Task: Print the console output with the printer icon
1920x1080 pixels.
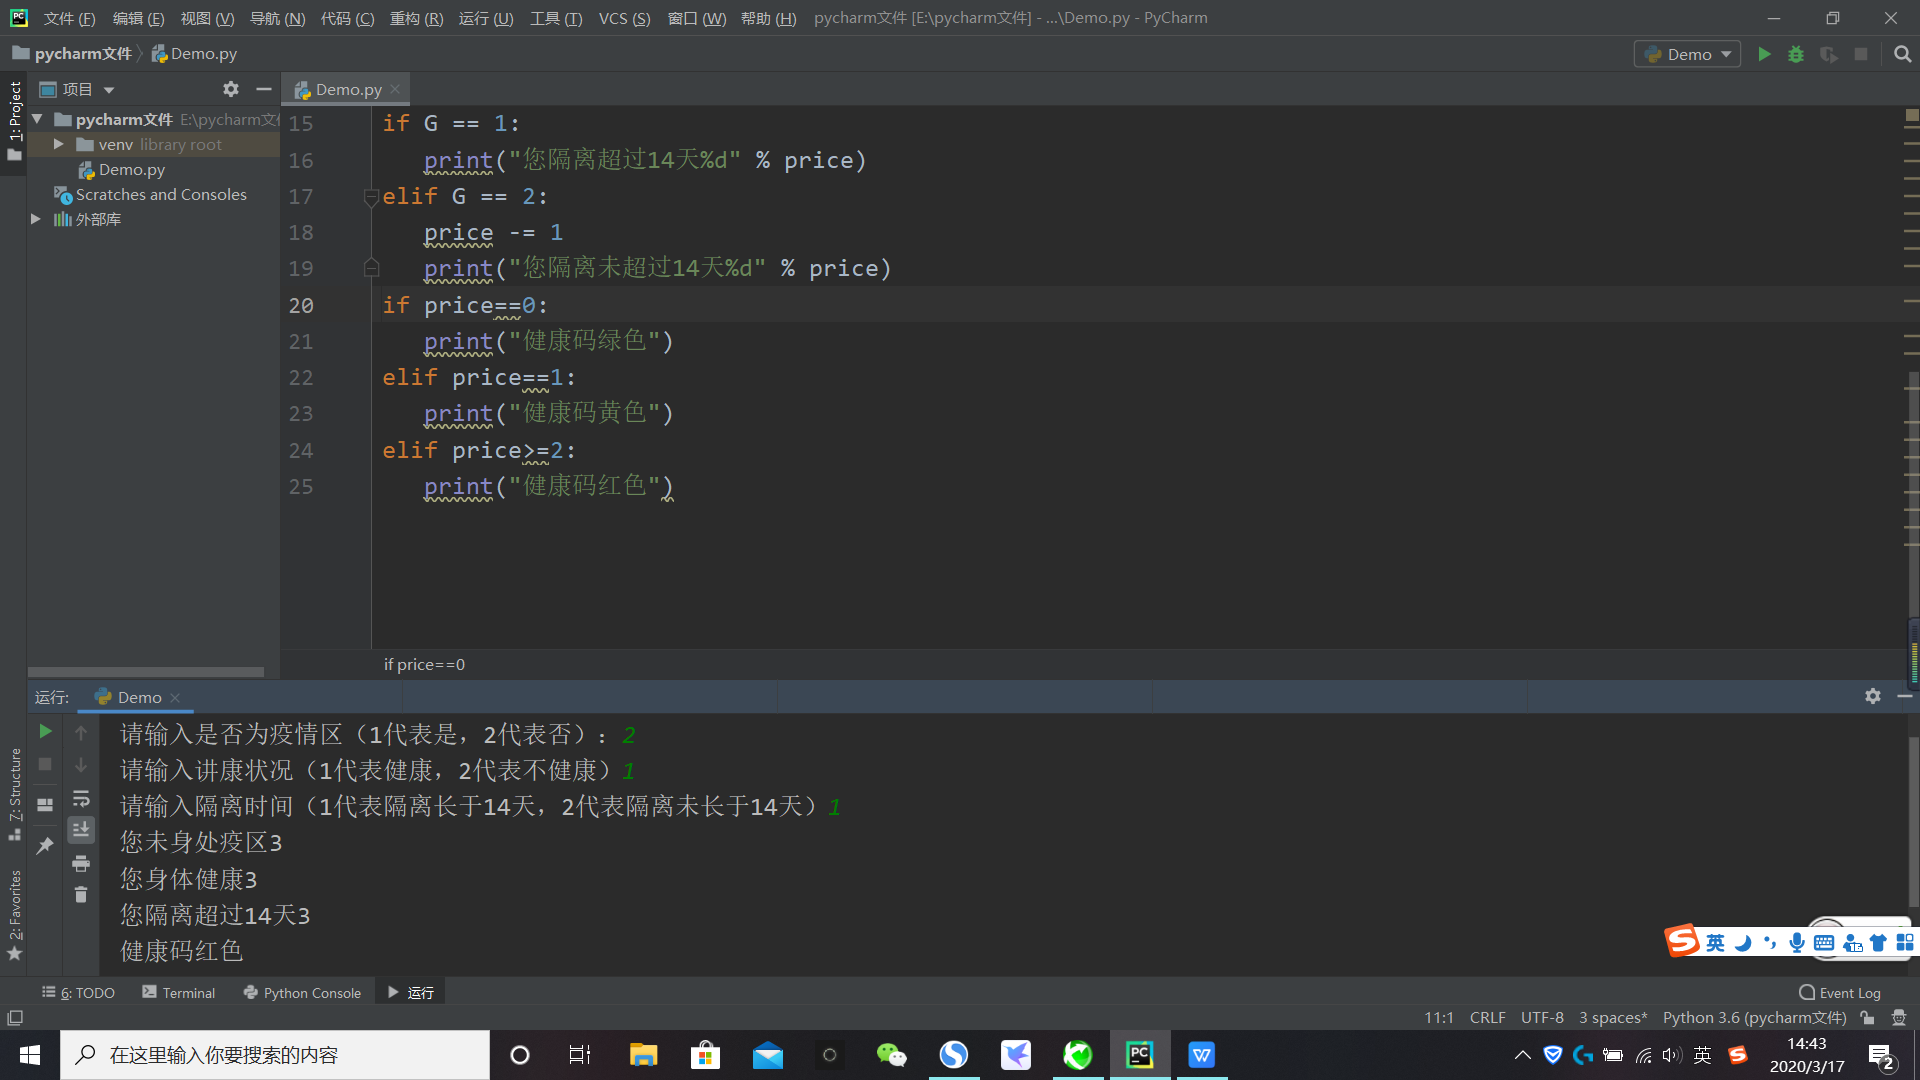Action: (x=81, y=863)
